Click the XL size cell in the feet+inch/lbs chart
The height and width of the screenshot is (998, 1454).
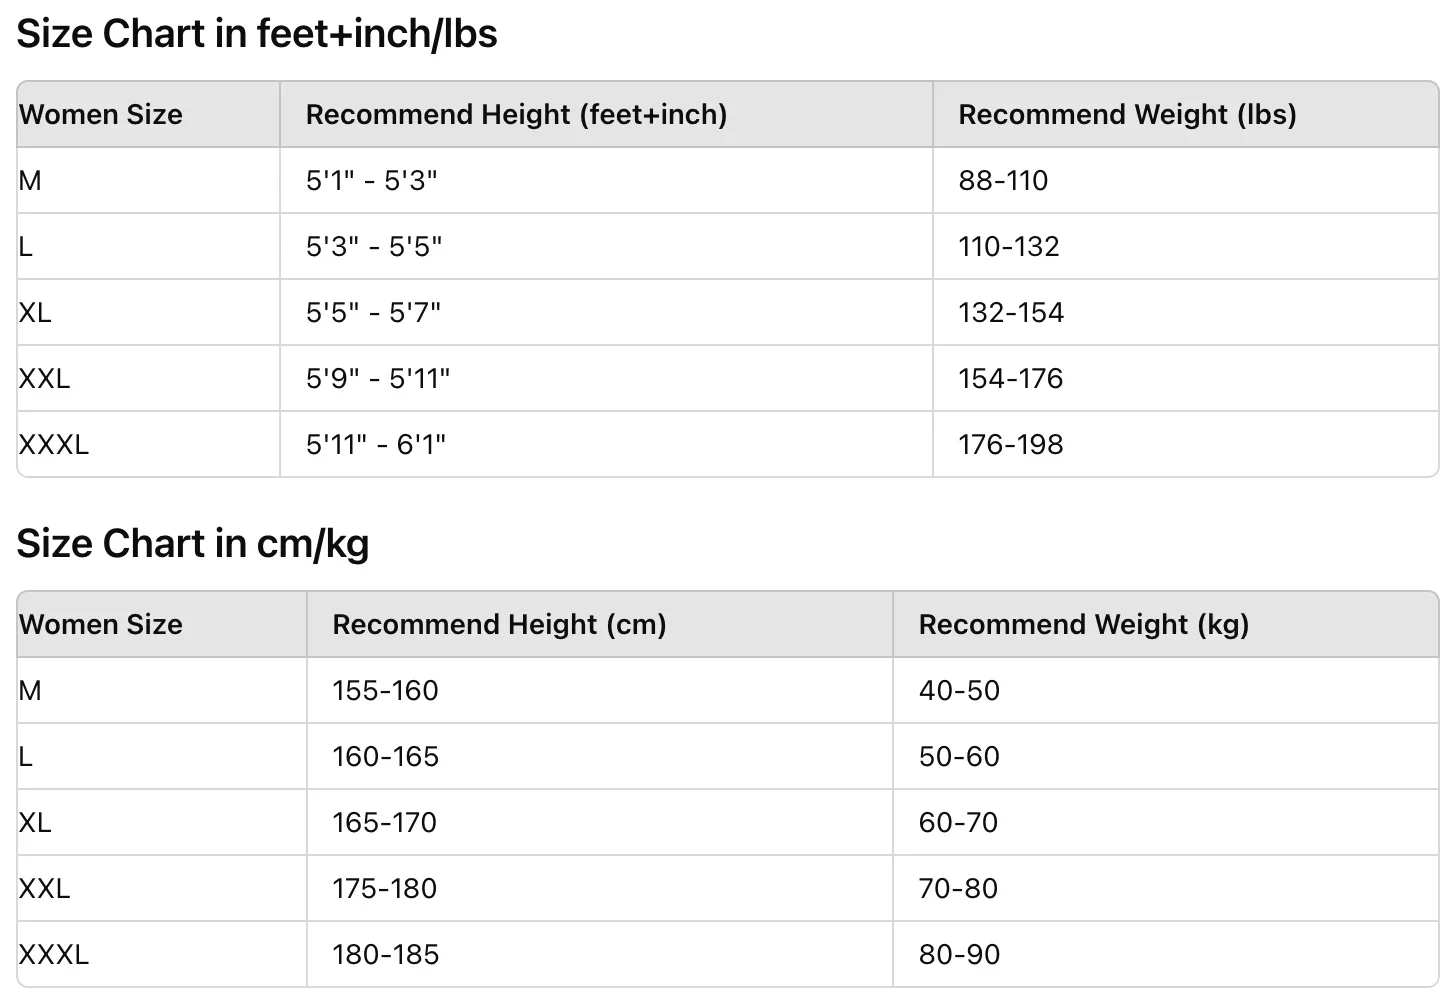point(35,313)
